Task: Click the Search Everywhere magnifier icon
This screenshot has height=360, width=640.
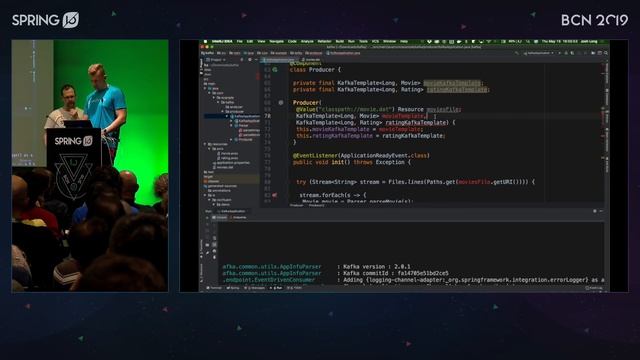Action: 606,53
